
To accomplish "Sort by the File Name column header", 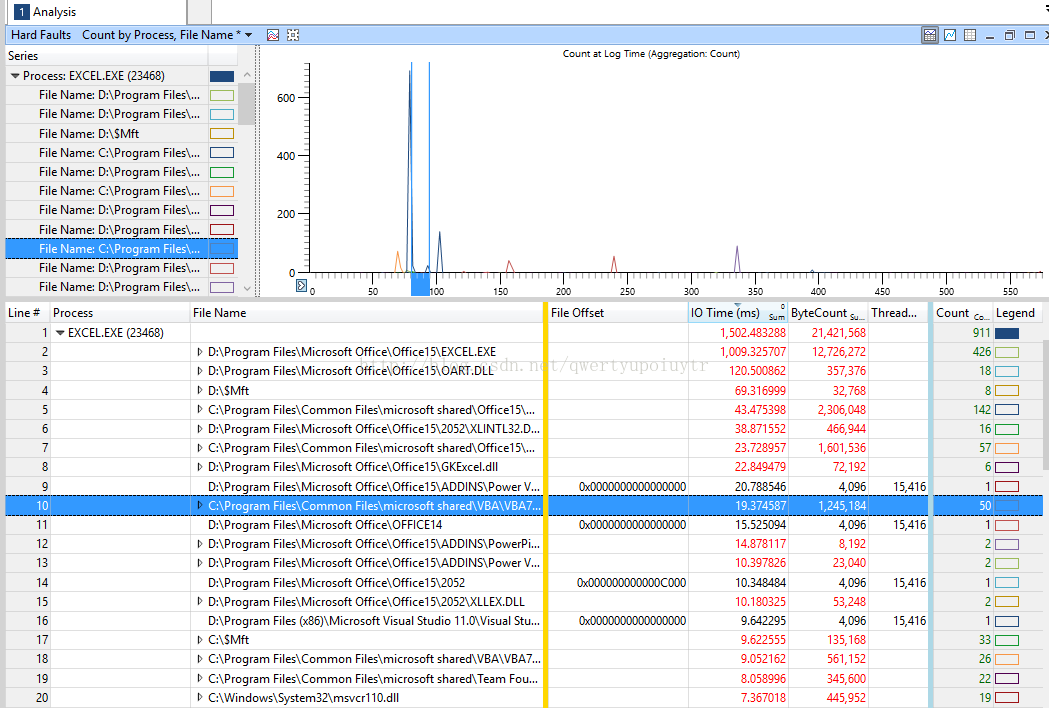I will pyautogui.click(x=367, y=313).
